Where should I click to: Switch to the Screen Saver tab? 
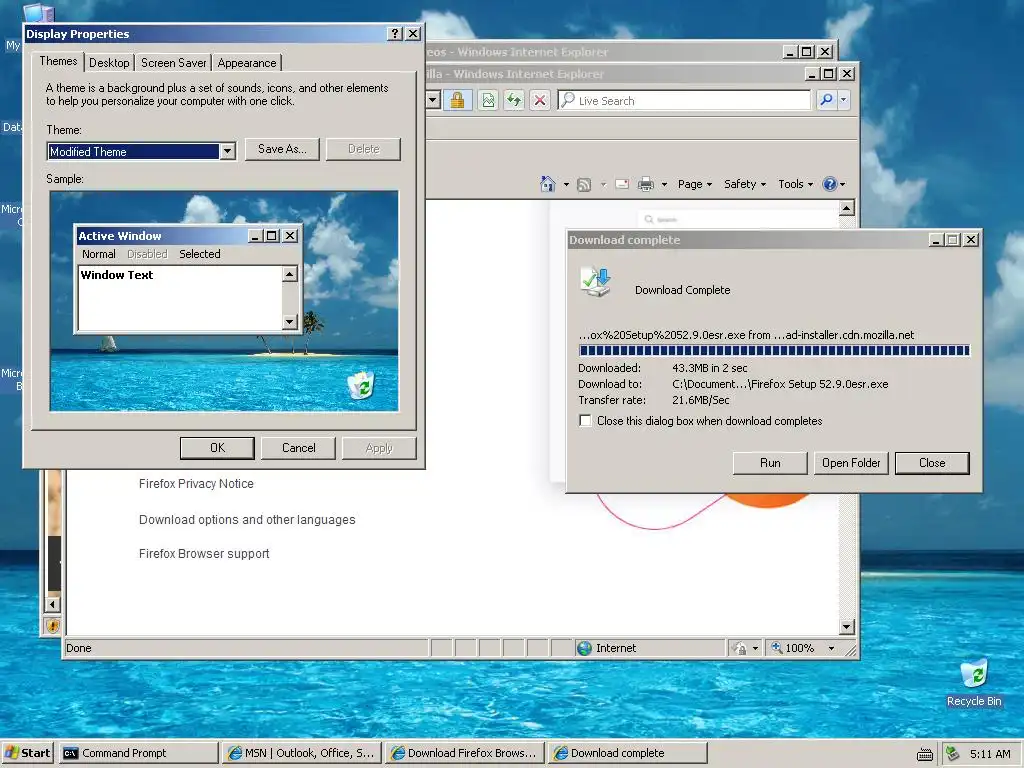click(174, 63)
